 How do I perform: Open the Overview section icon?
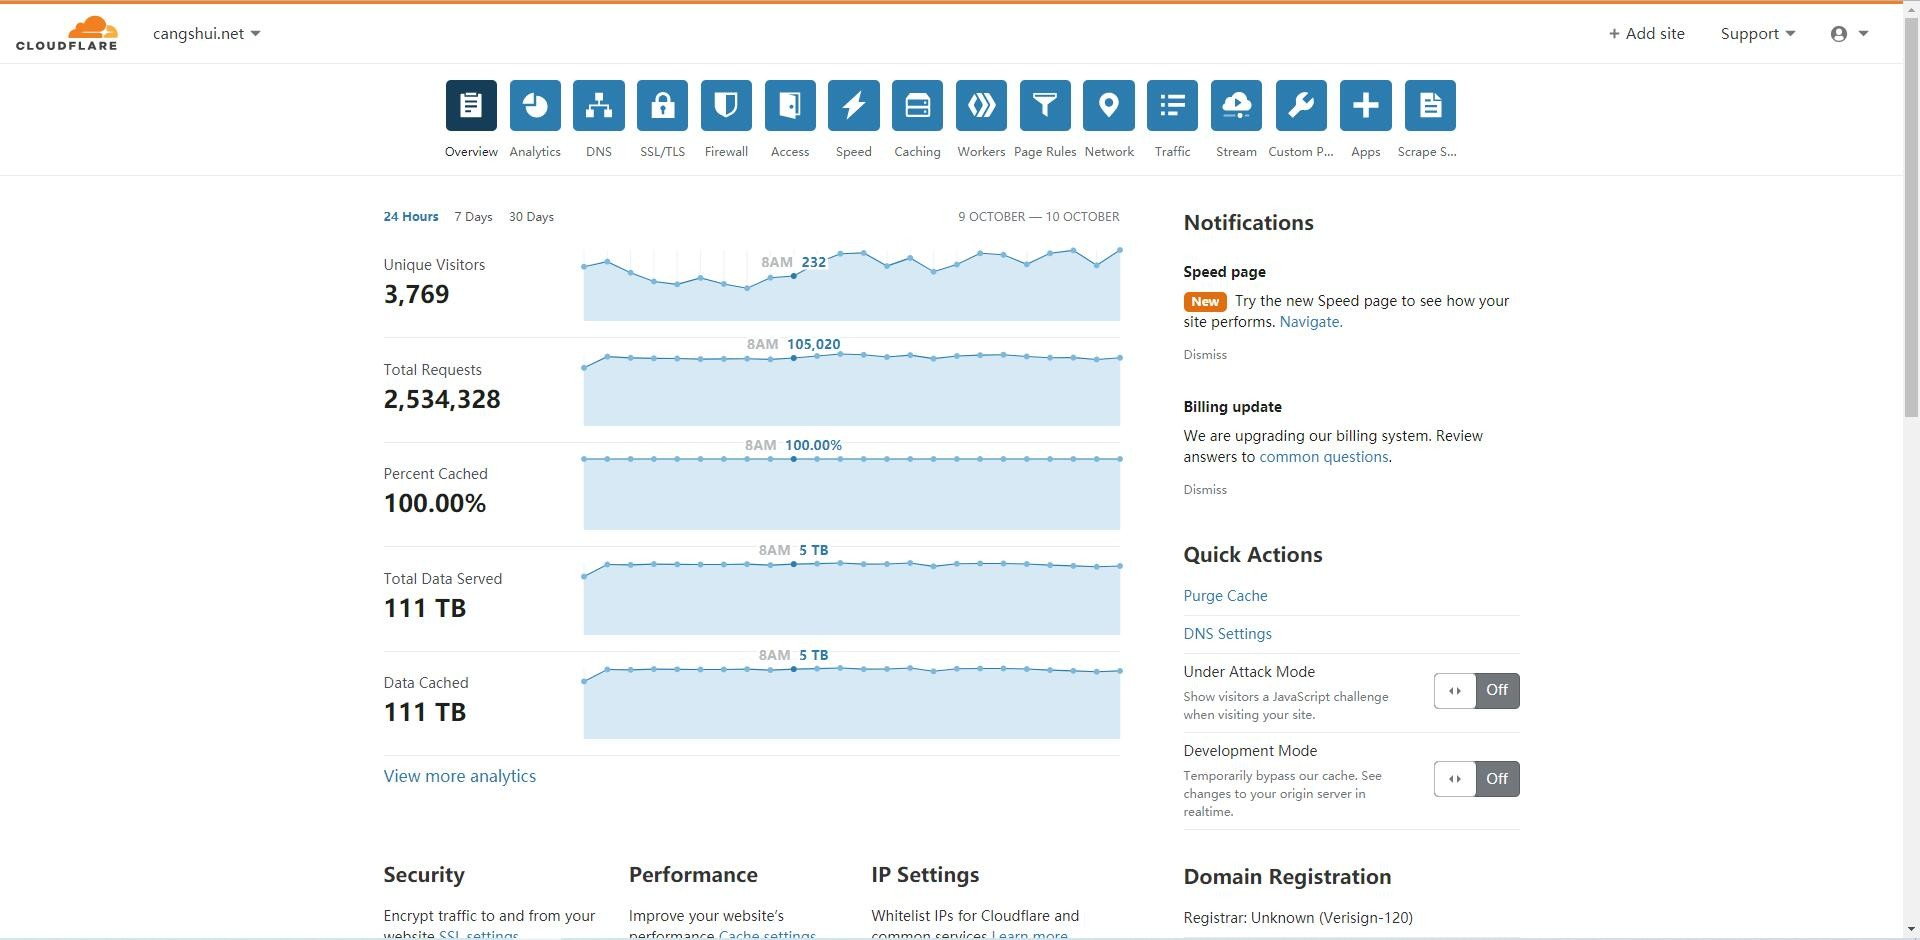(x=471, y=105)
